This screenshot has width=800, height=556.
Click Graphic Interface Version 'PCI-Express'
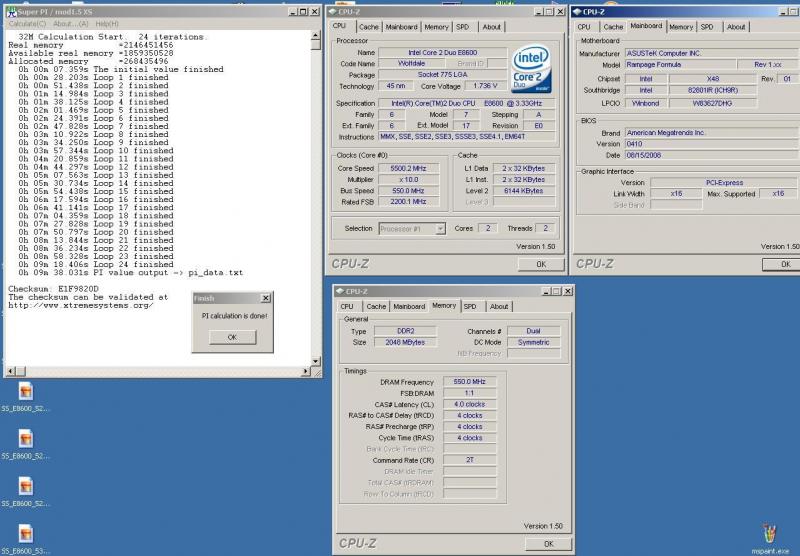click(724, 183)
